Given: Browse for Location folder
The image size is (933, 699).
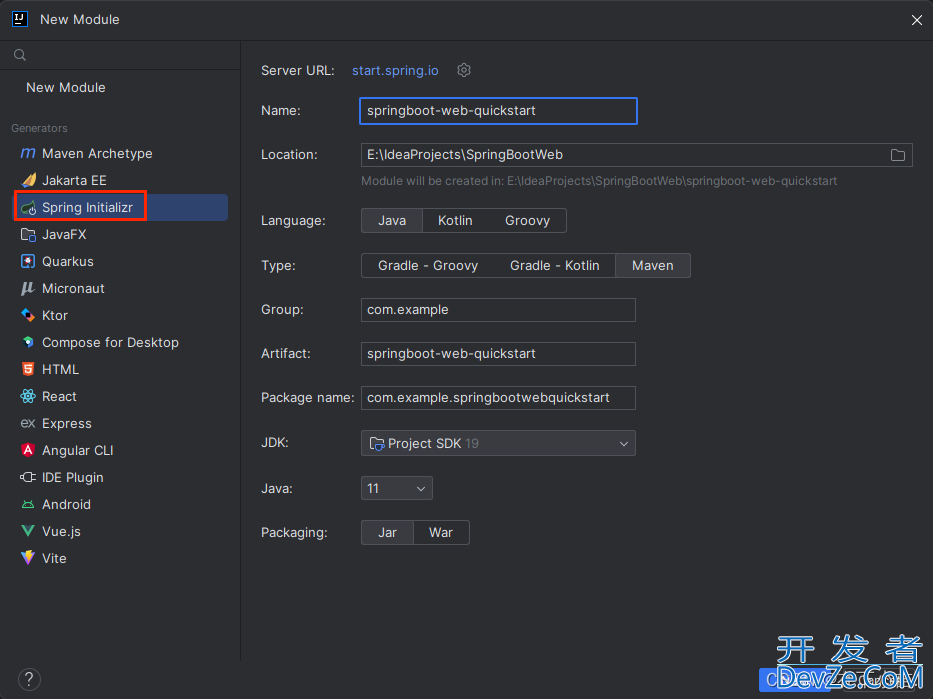Looking at the screenshot, I should coord(898,155).
